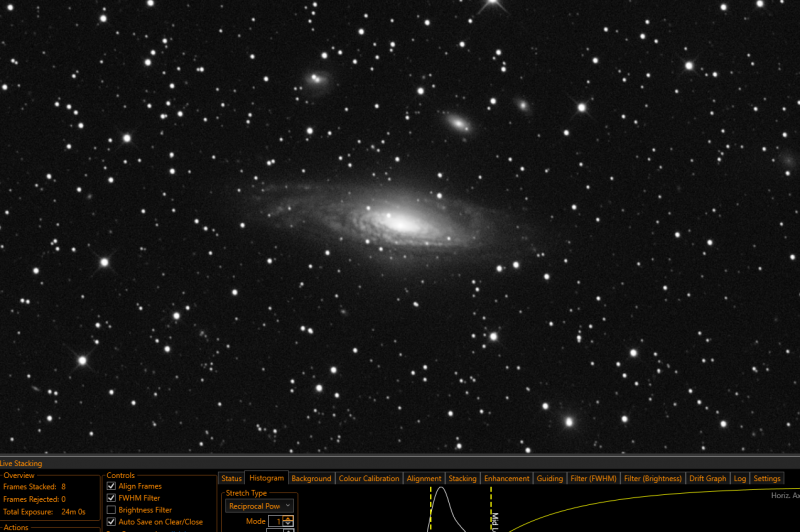Viewport: 800px width, 532px height.
Task: Open the Stacking tab
Action: click(x=462, y=478)
